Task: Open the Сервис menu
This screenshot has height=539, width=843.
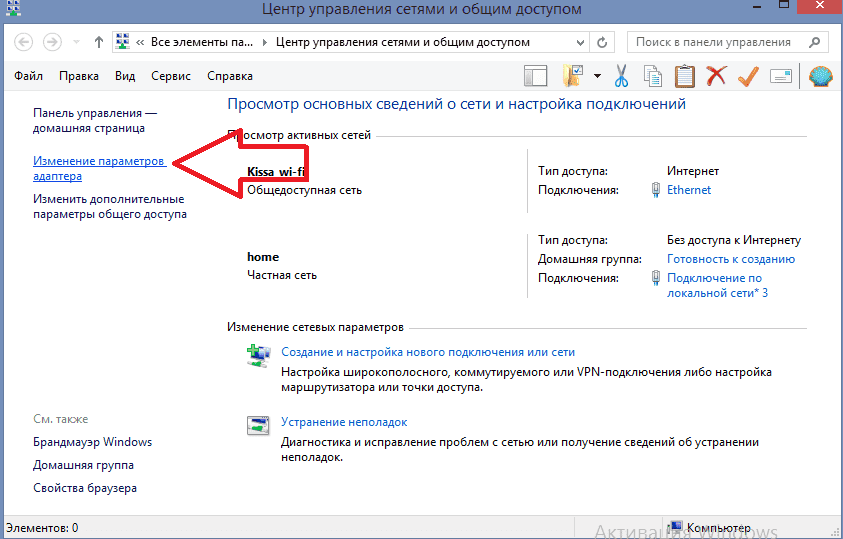Action: click(x=171, y=76)
